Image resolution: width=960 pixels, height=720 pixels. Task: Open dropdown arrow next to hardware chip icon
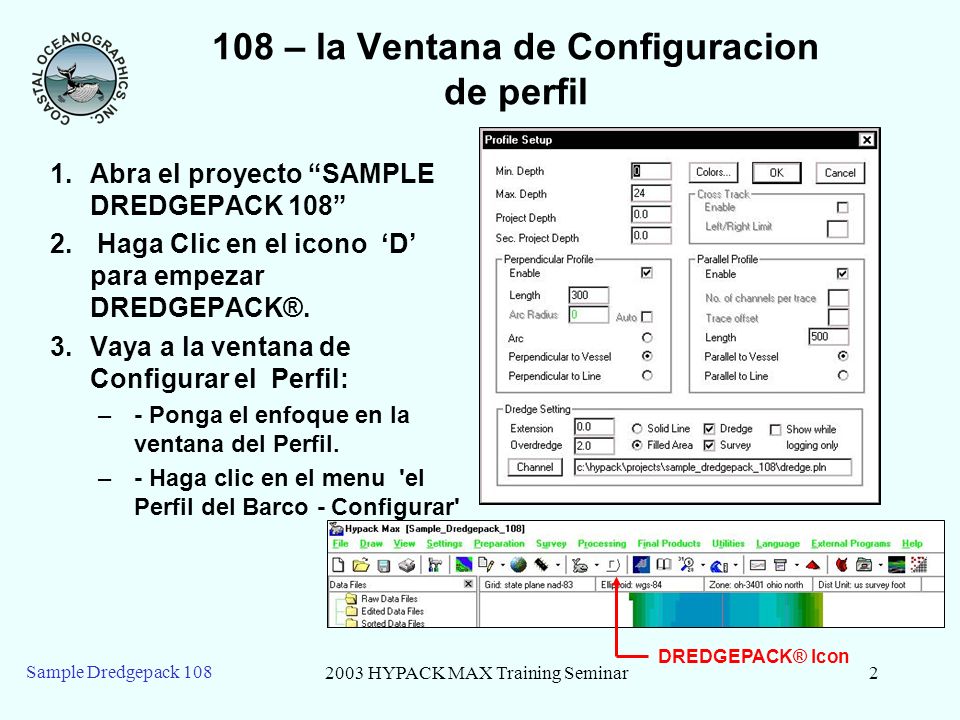click(x=558, y=565)
